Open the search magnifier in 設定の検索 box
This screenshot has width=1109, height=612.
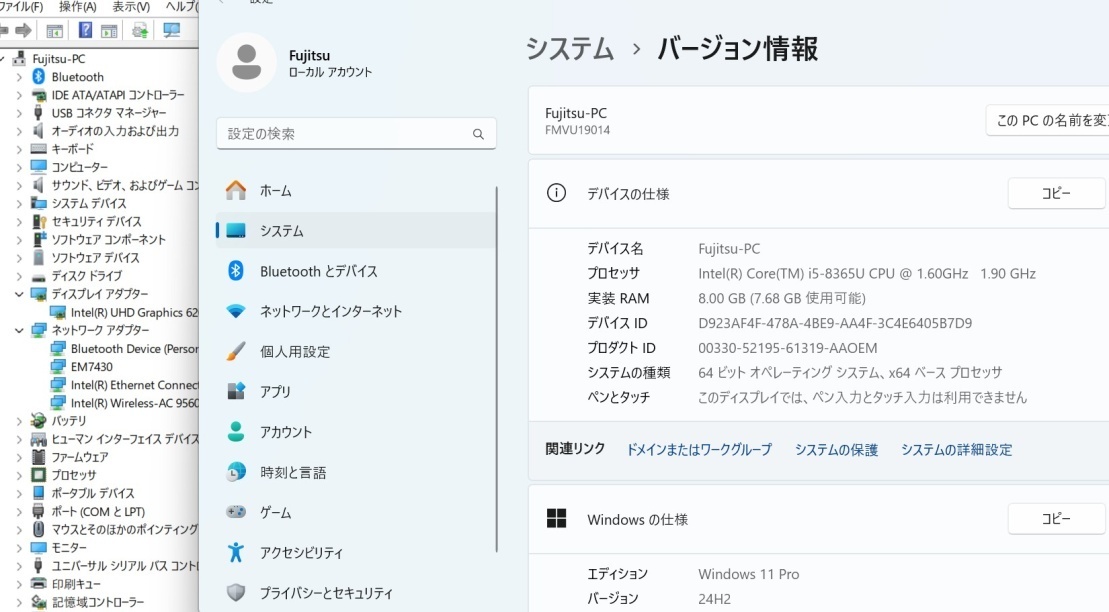(x=478, y=134)
